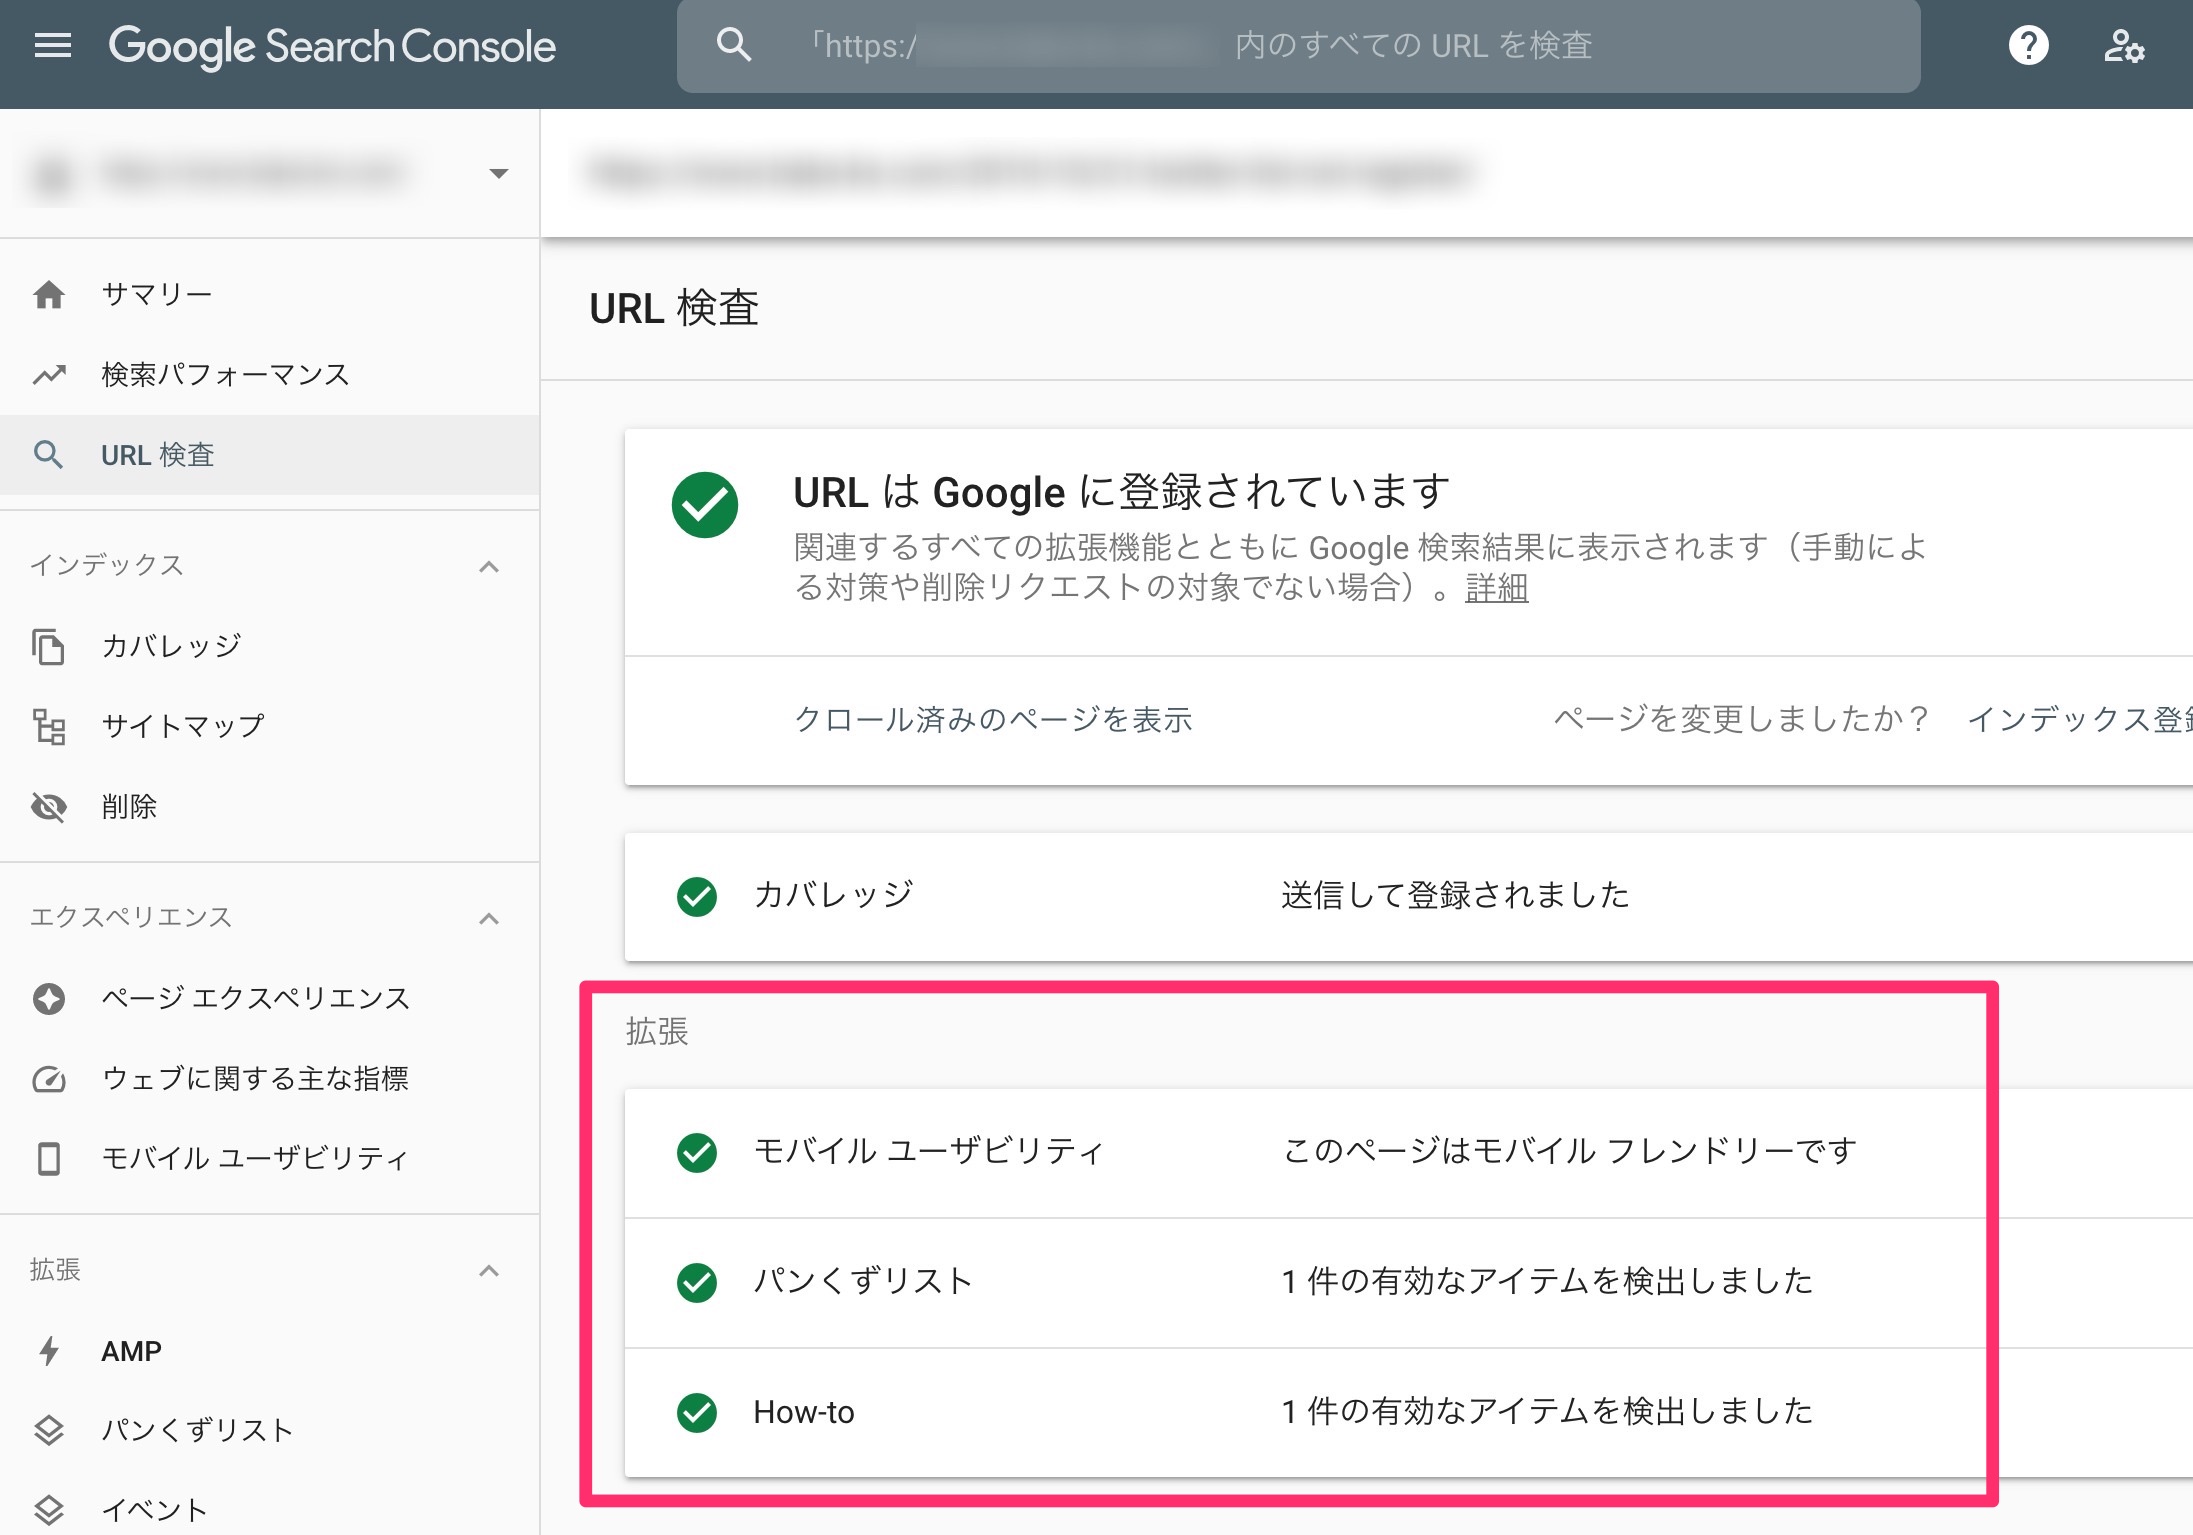
Task: Click the sitemap tree icon
Action: pos(49,726)
